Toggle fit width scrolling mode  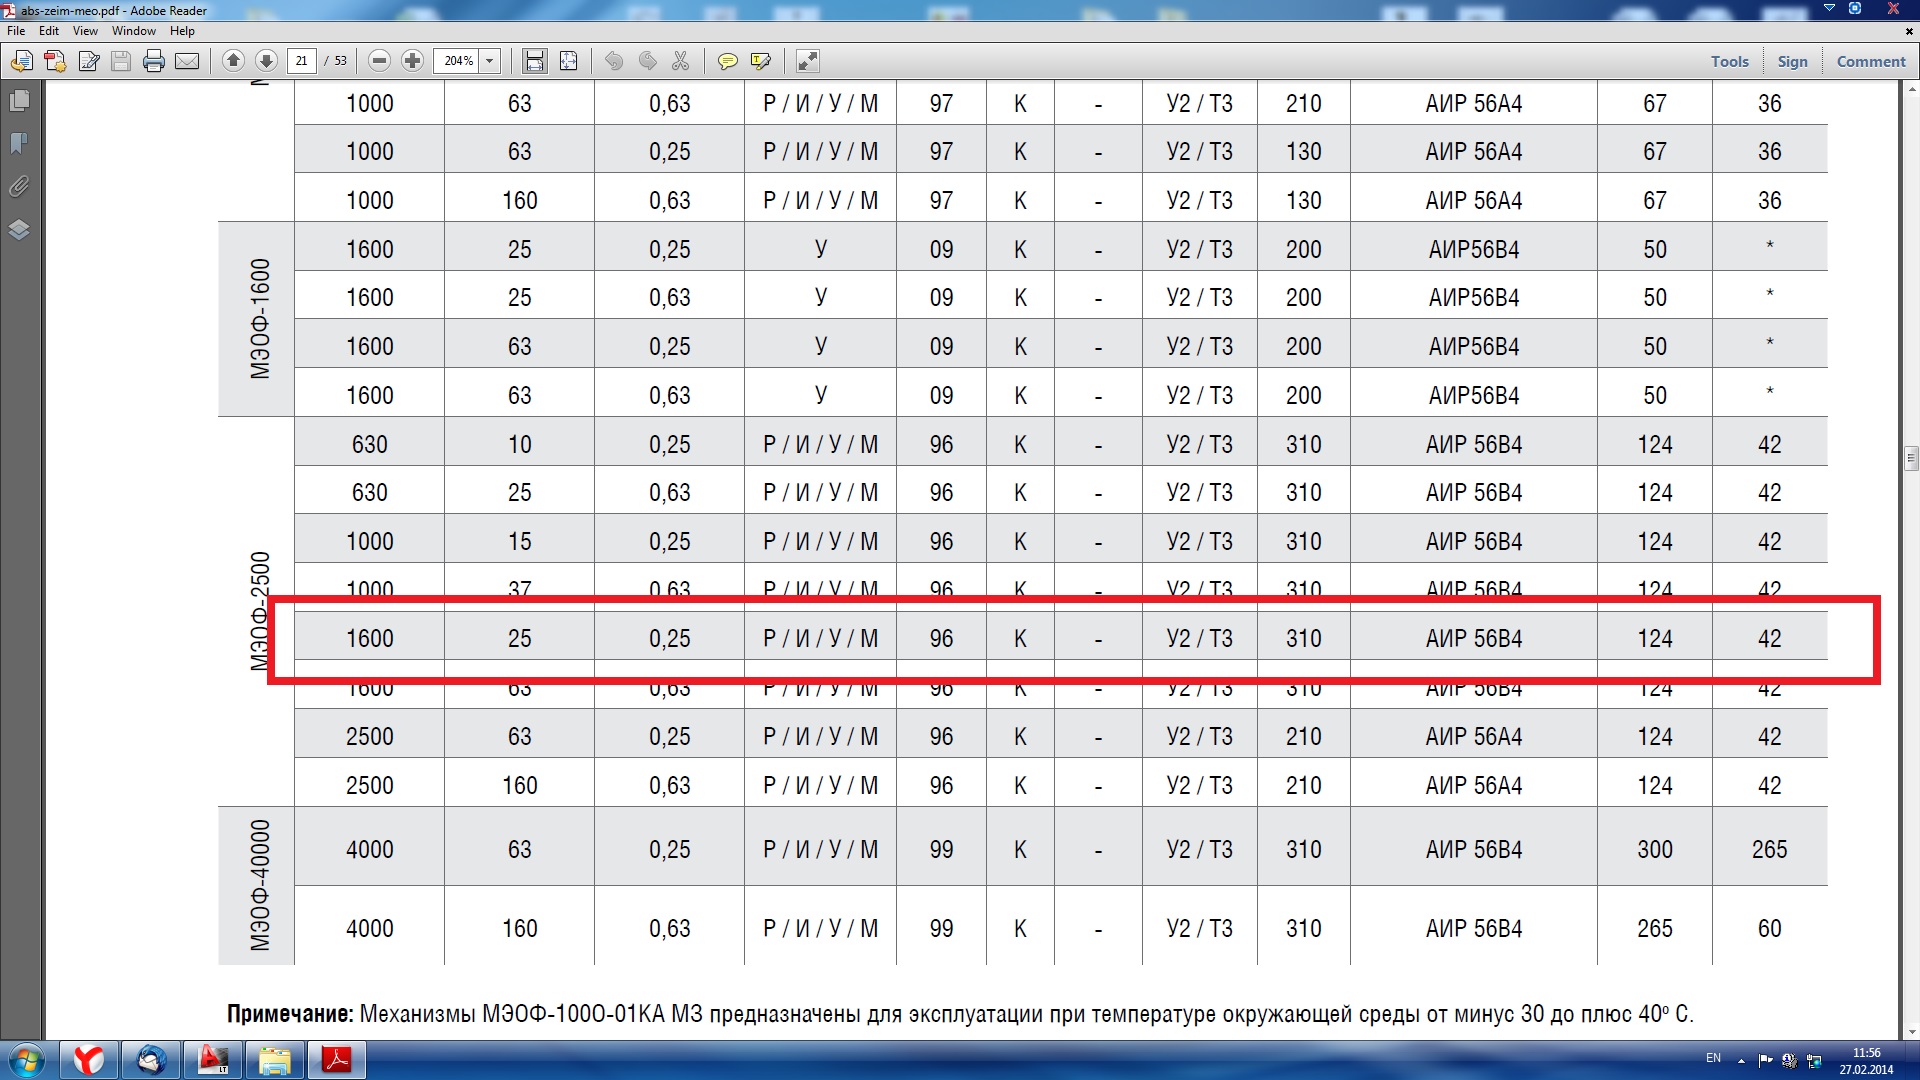(535, 62)
